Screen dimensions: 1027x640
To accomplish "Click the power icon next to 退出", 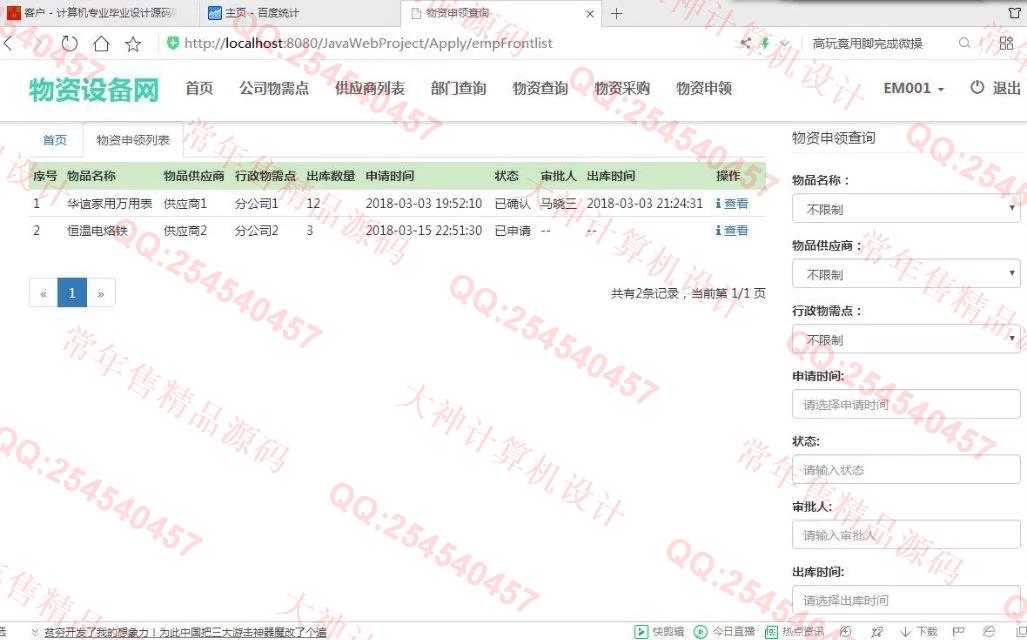I will [977, 87].
